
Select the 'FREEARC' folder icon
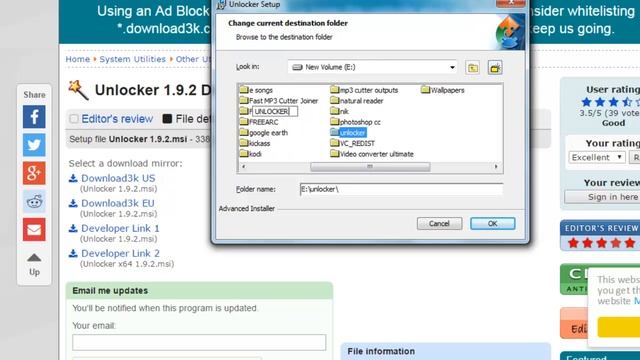click(x=244, y=122)
